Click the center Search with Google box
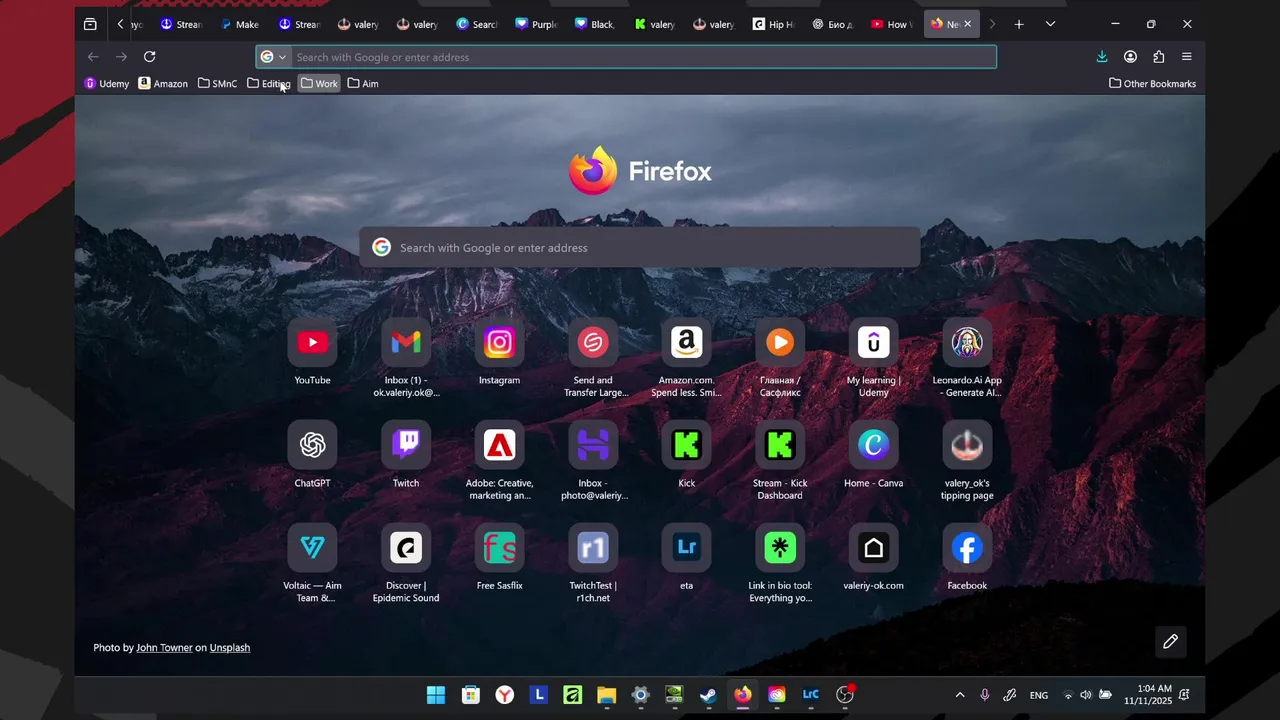 pyautogui.click(x=640, y=248)
